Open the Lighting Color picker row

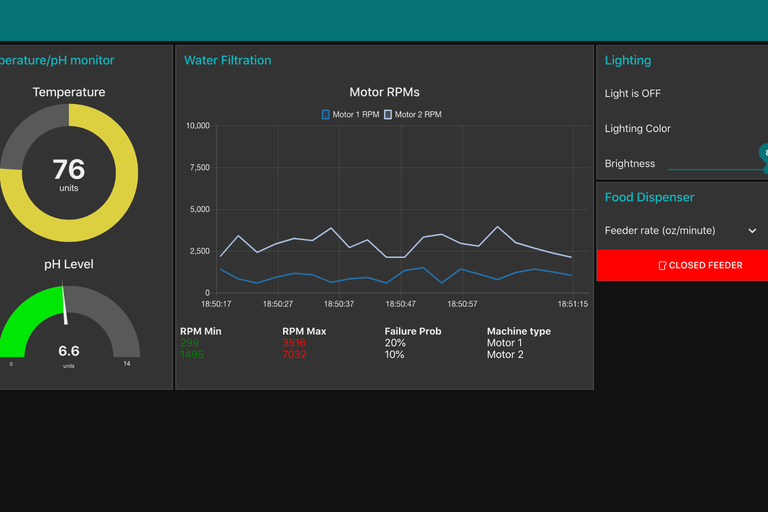point(638,129)
